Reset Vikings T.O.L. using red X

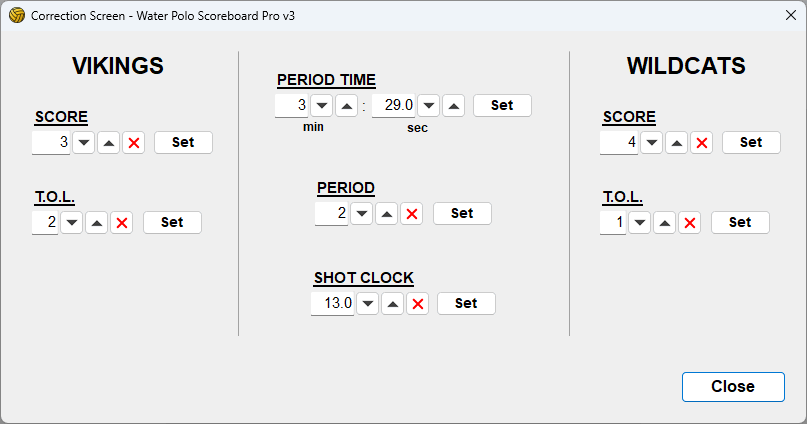coord(122,223)
